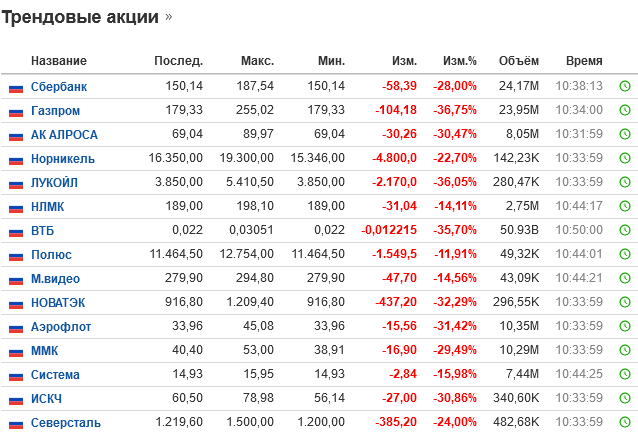Open the Система stock page
The width and height of the screenshot is (638, 433).
56,375
